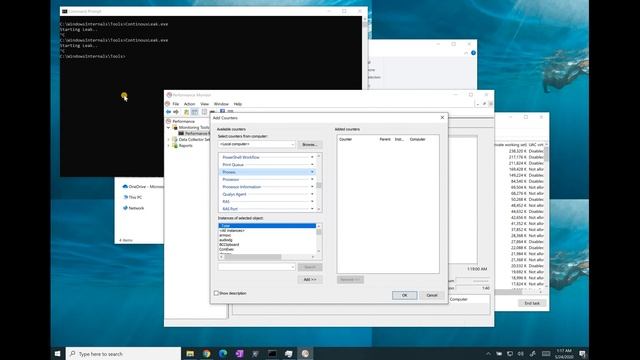Click the Add >> button
Image resolution: width=640 pixels, height=360 pixels.
(x=310, y=280)
